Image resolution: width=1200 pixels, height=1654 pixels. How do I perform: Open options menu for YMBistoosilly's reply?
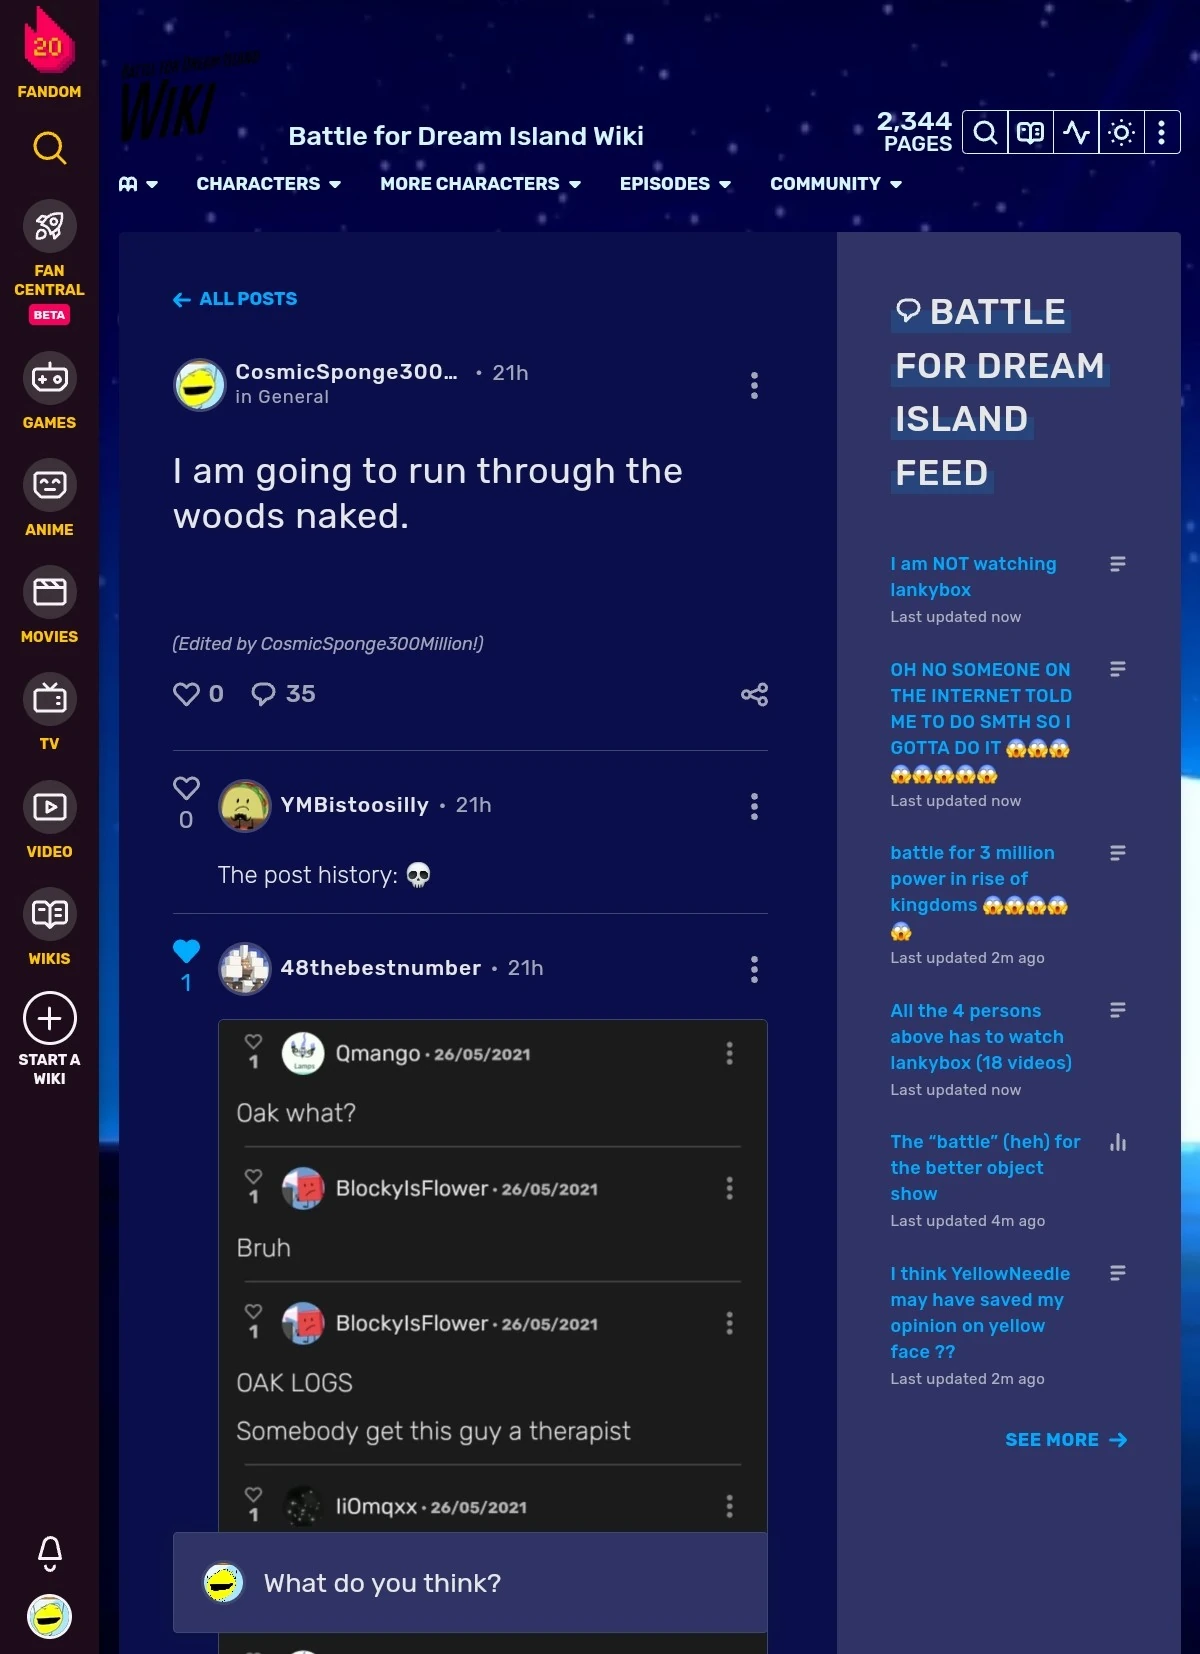pyautogui.click(x=754, y=806)
